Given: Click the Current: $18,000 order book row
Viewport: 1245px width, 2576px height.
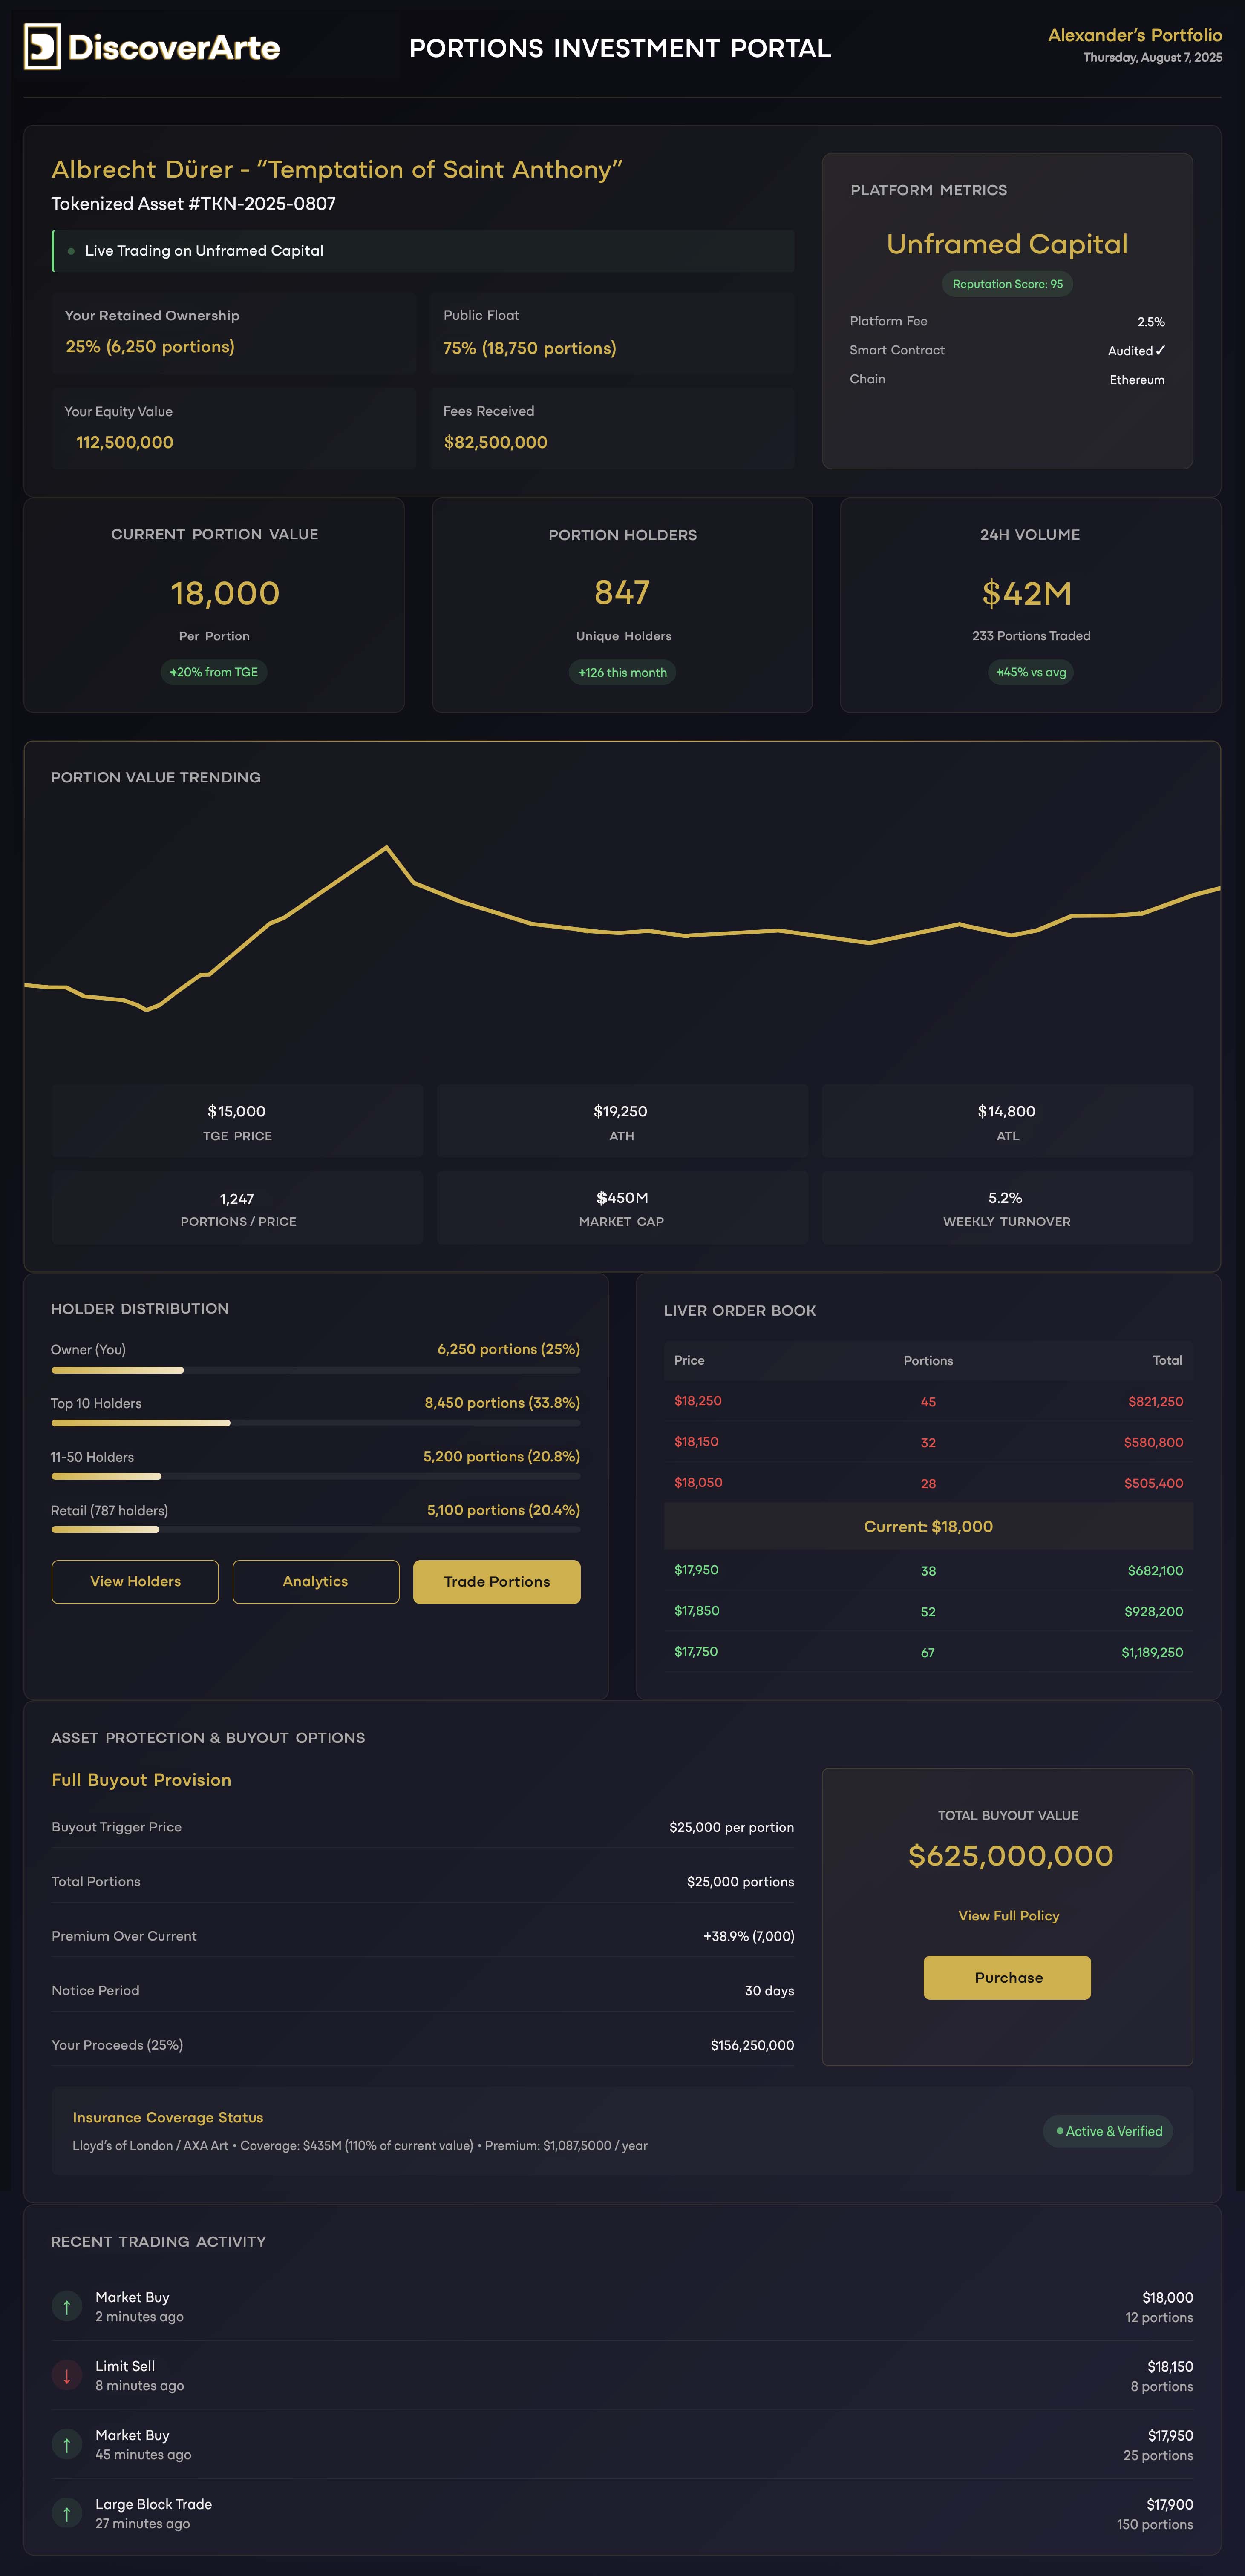Looking at the screenshot, I should point(928,1526).
